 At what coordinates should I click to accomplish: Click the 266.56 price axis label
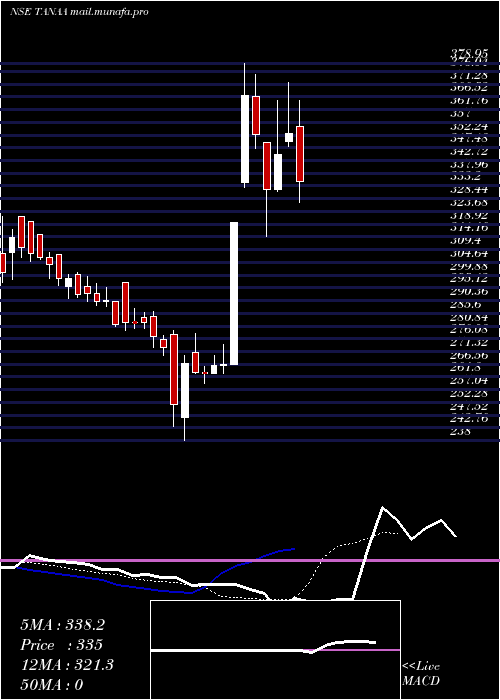[x=469, y=355]
